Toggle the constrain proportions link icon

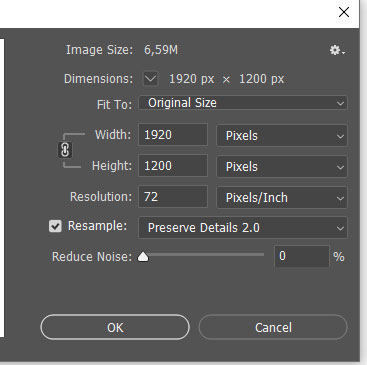point(65,150)
